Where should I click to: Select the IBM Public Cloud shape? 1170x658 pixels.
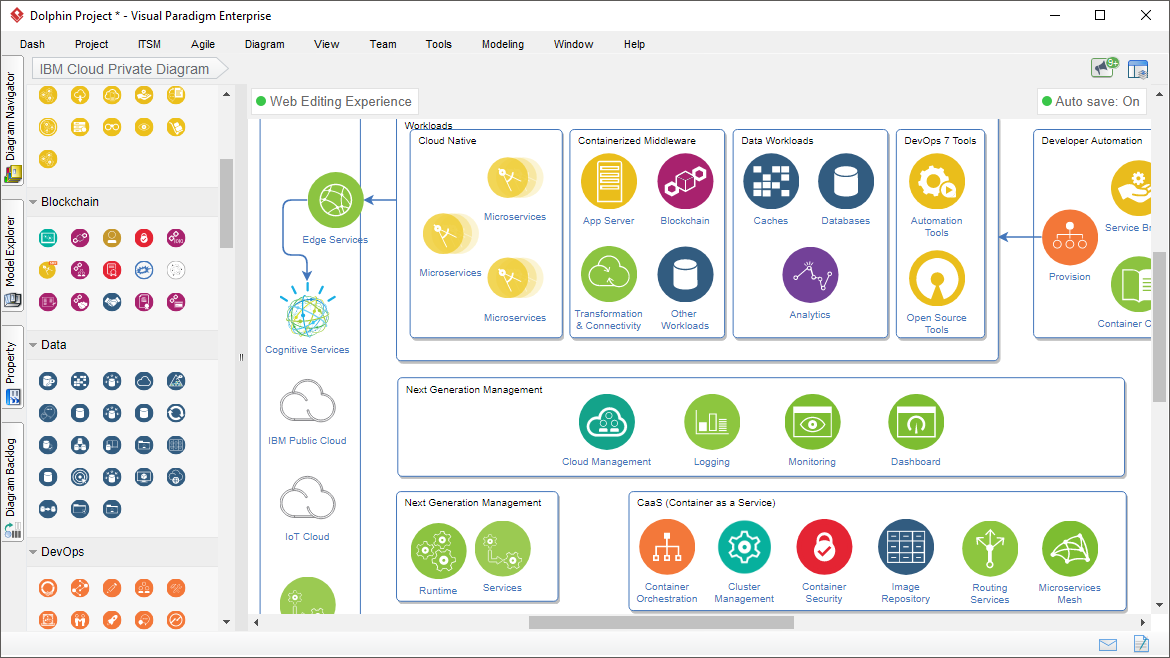pos(307,401)
